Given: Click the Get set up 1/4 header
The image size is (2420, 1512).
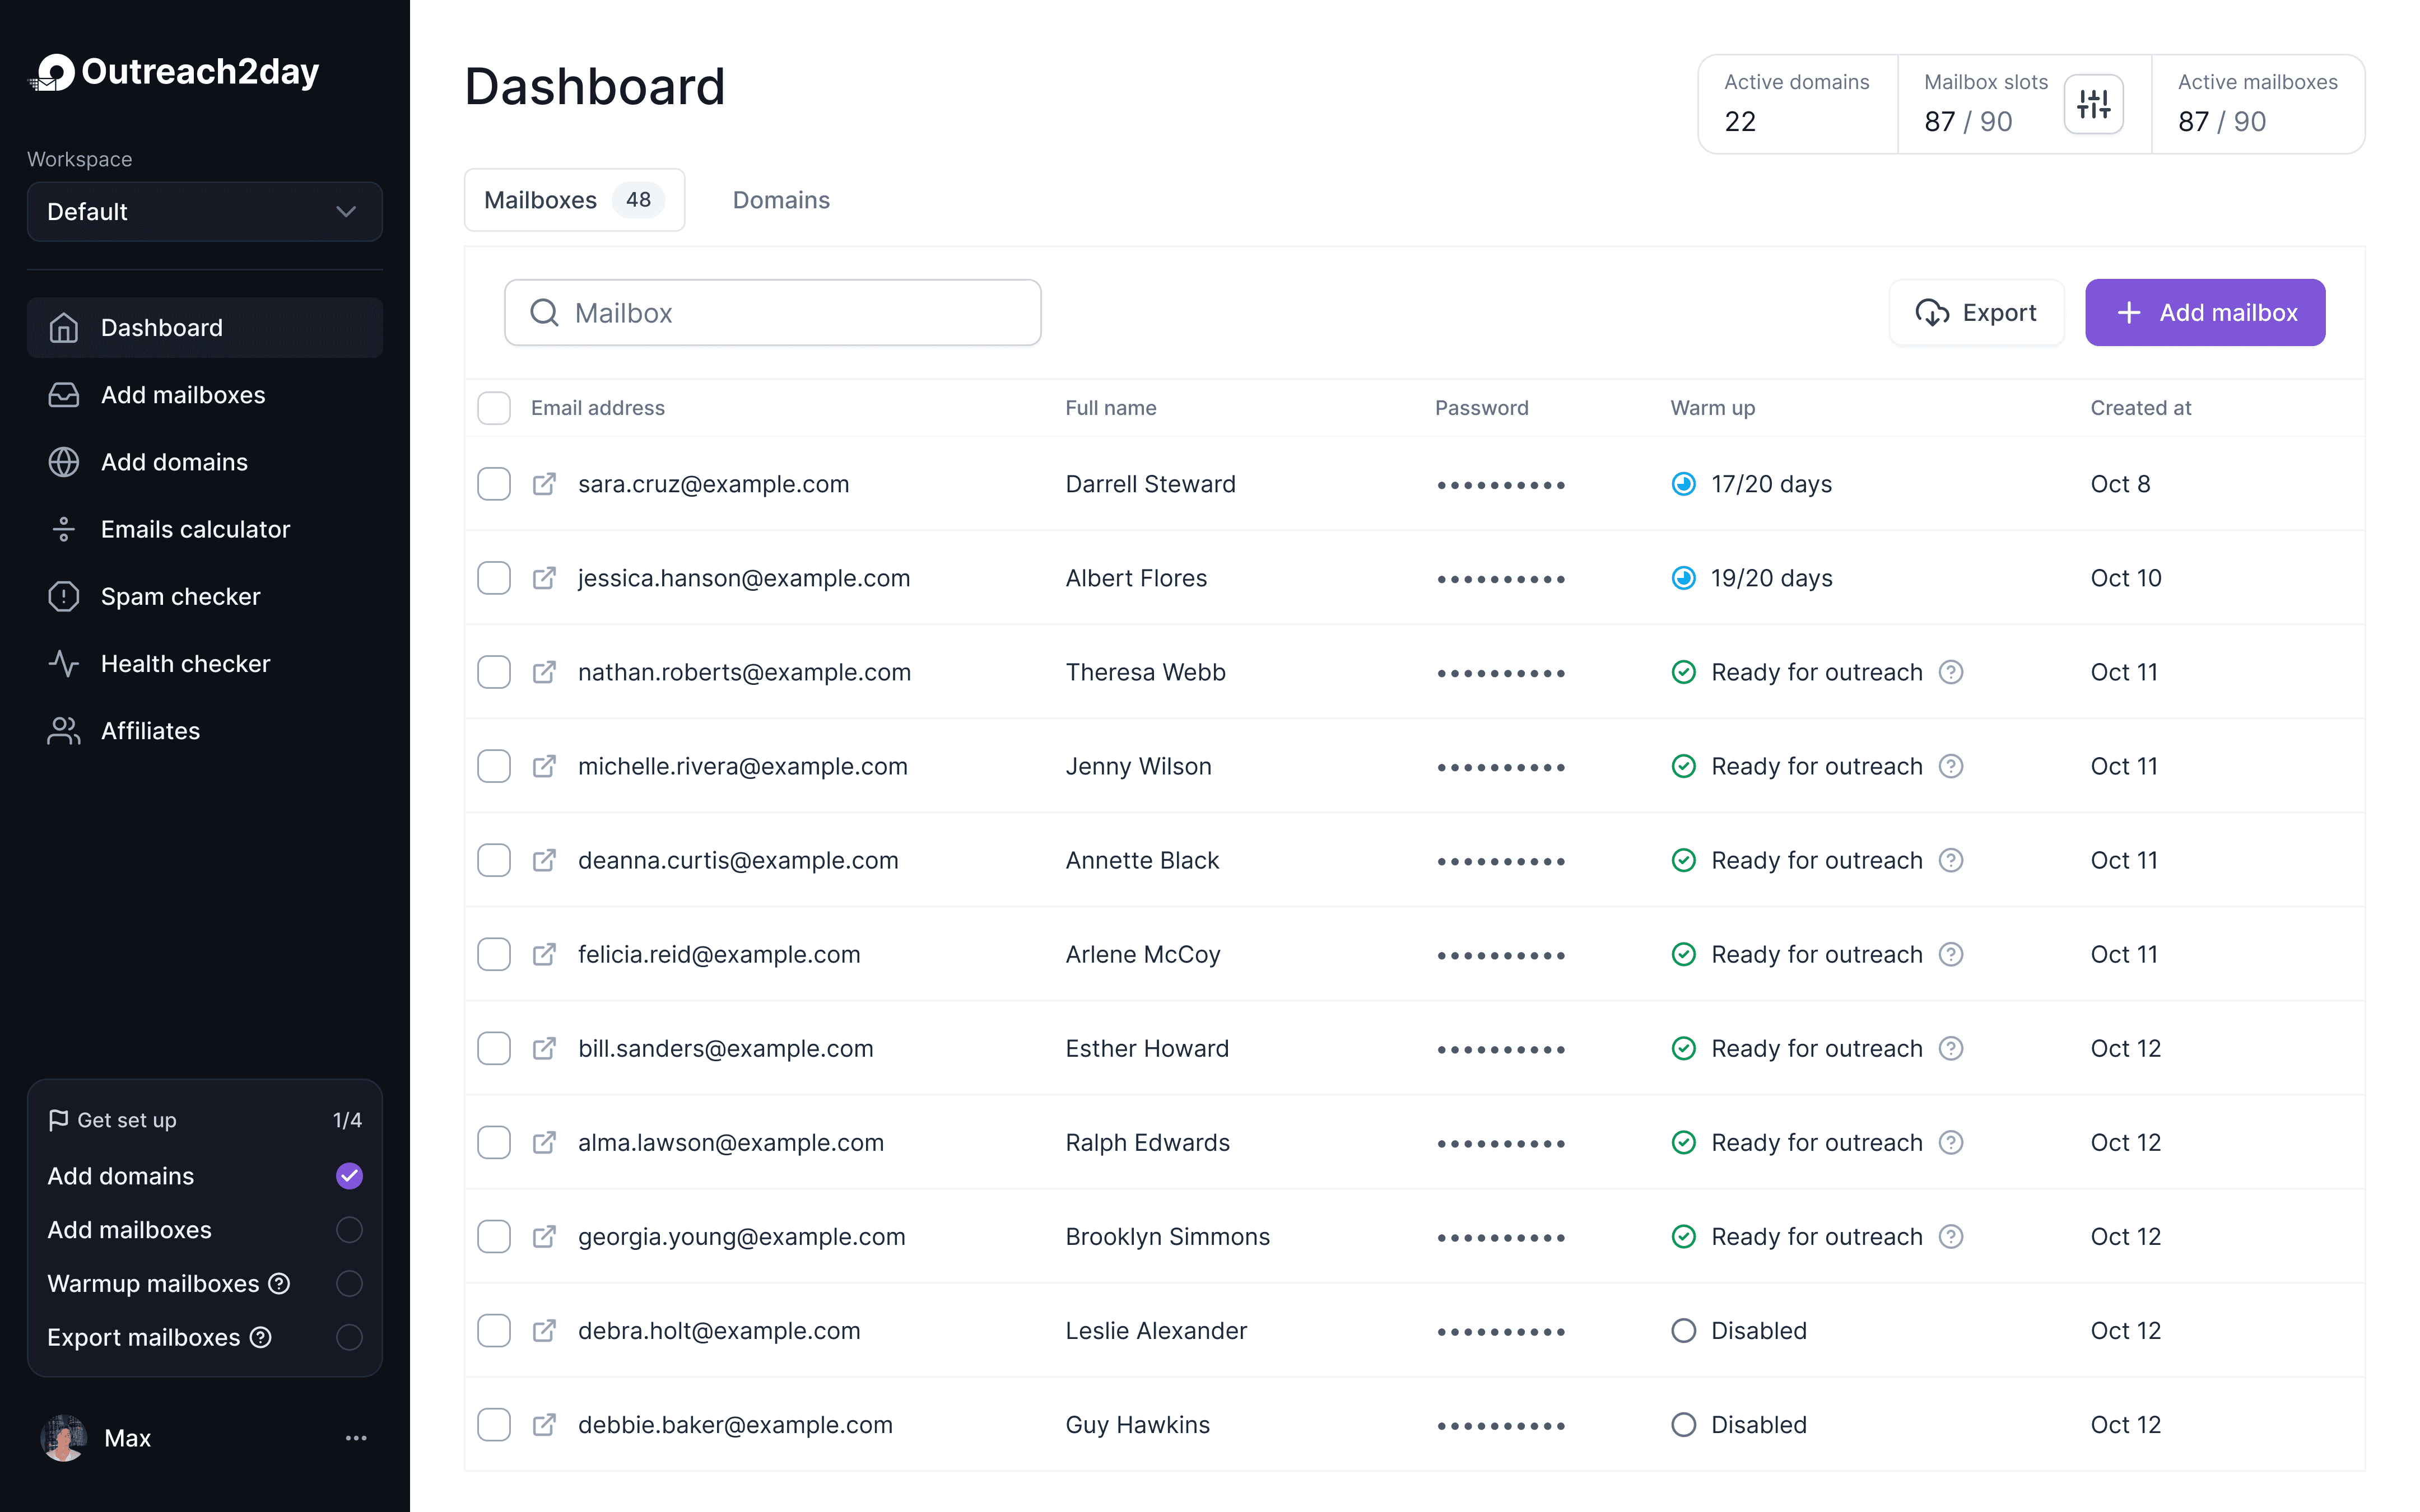Looking at the screenshot, I should coord(205,1120).
